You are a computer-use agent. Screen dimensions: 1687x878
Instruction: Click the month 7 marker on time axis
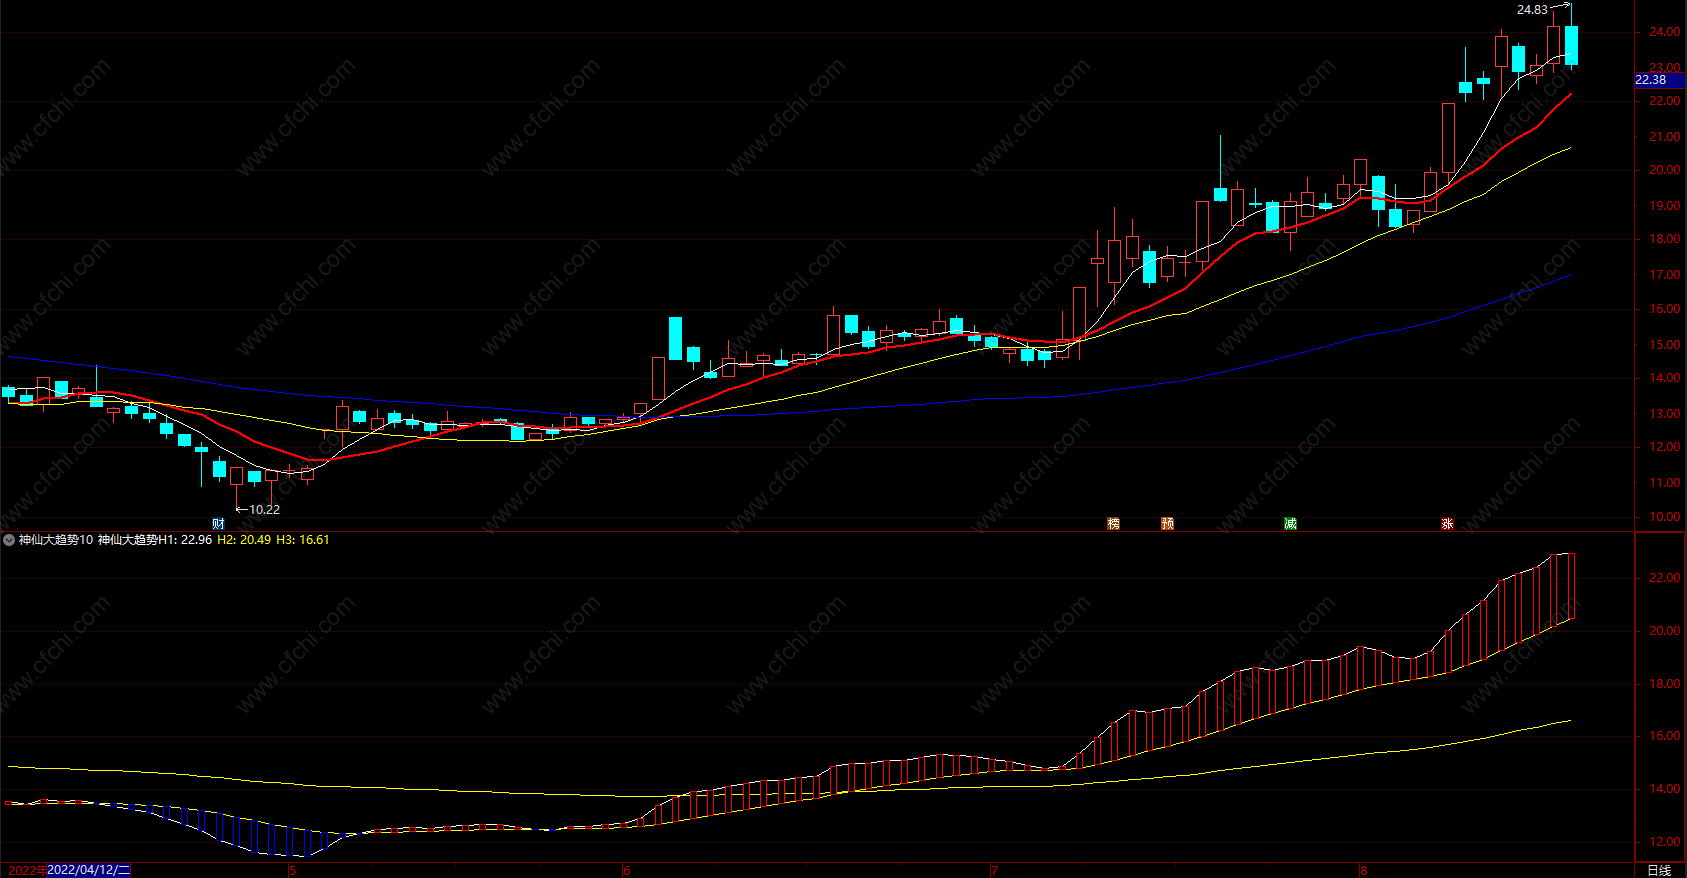(994, 870)
